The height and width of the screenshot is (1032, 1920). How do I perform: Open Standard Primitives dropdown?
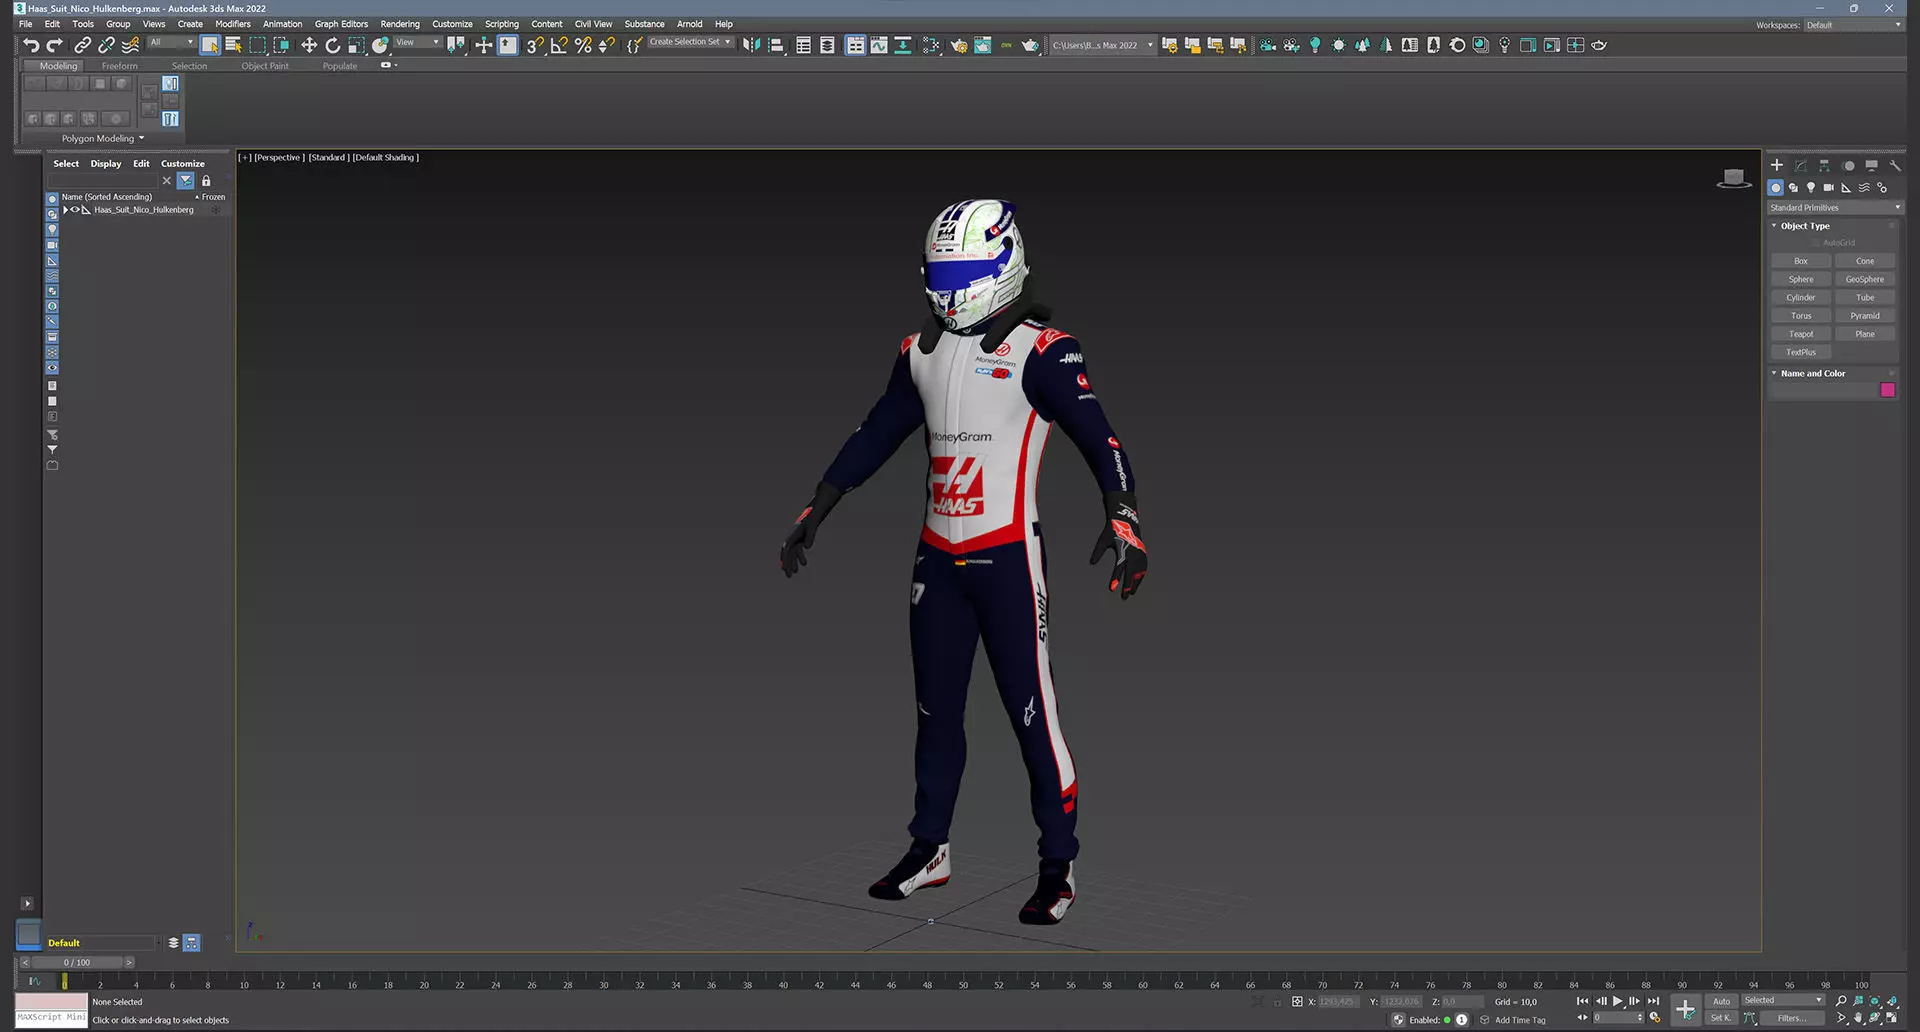coord(1834,208)
